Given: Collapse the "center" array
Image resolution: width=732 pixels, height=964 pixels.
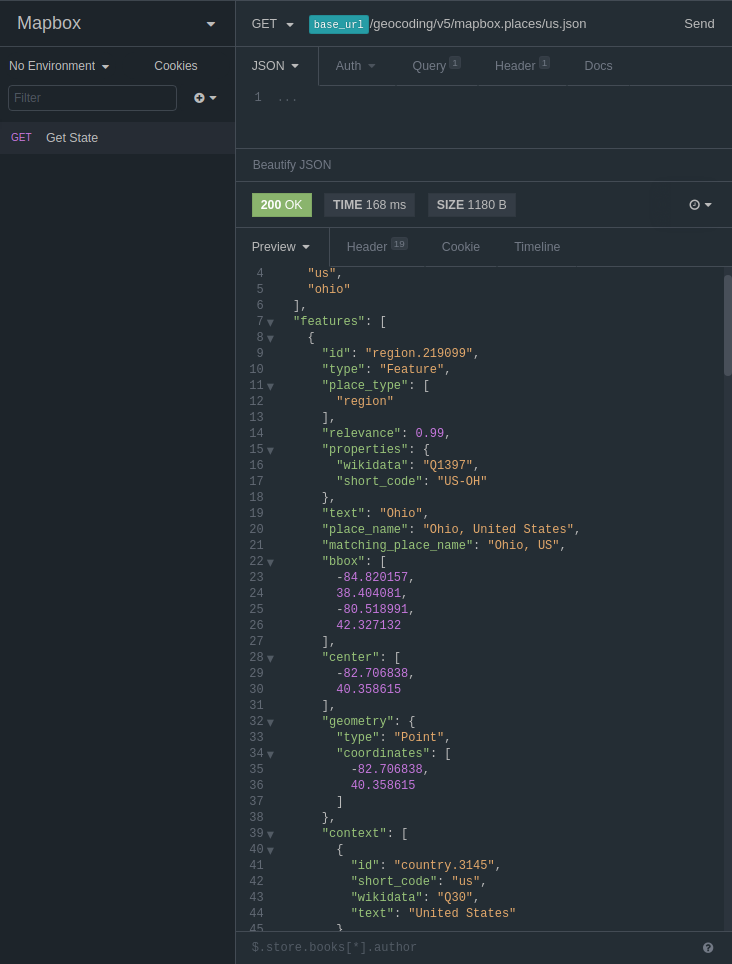Looking at the screenshot, I should (270, 658).
